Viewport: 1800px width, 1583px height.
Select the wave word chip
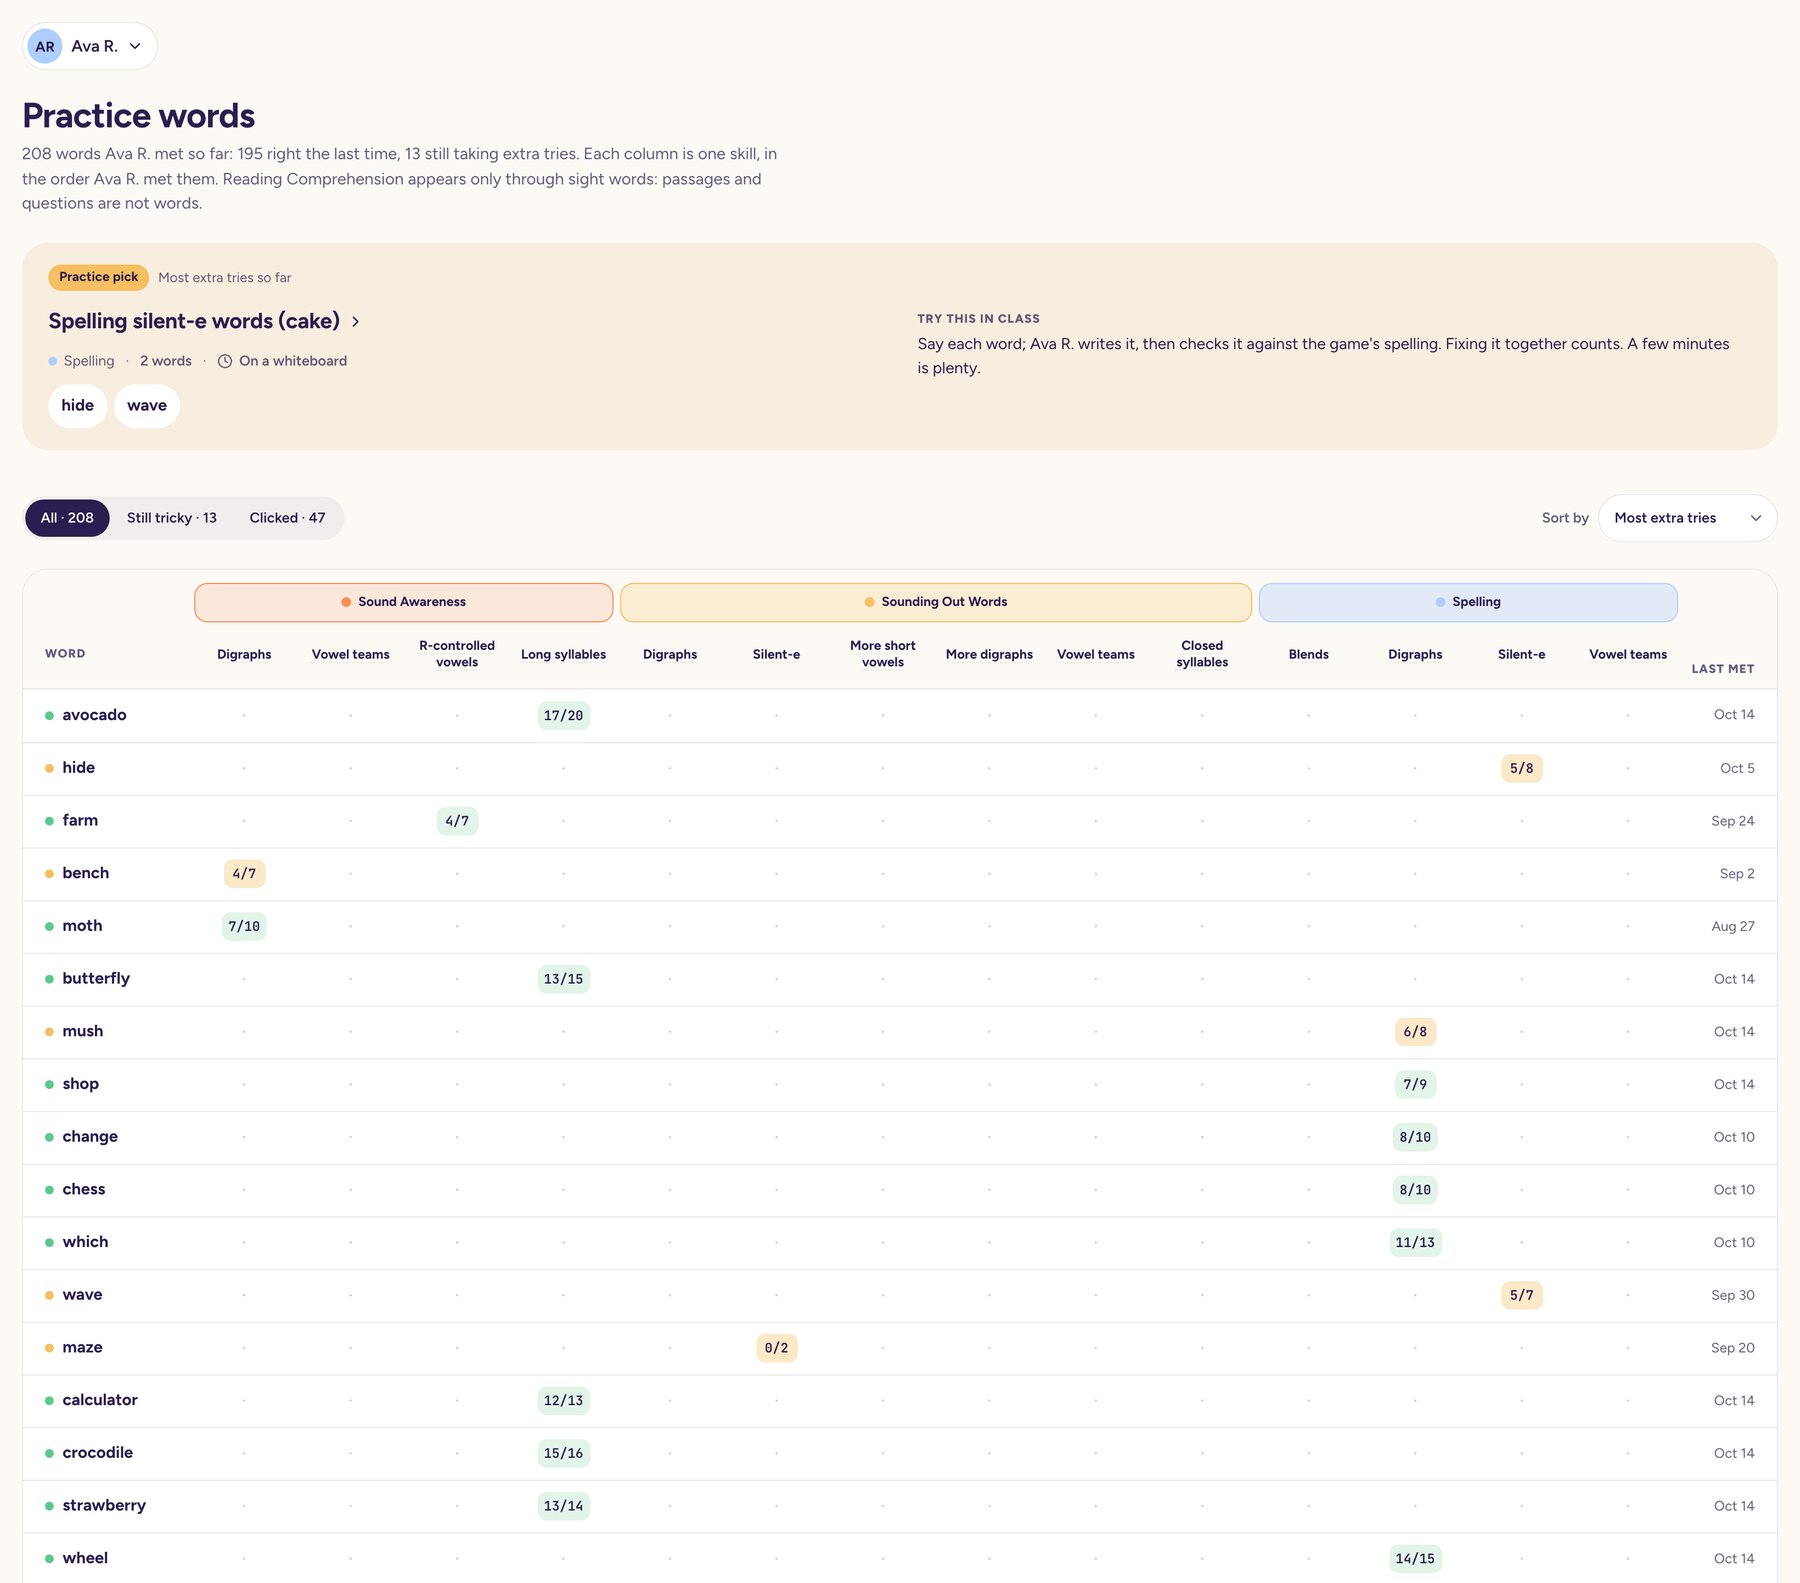pyautogui.click(x=147, y=406)
